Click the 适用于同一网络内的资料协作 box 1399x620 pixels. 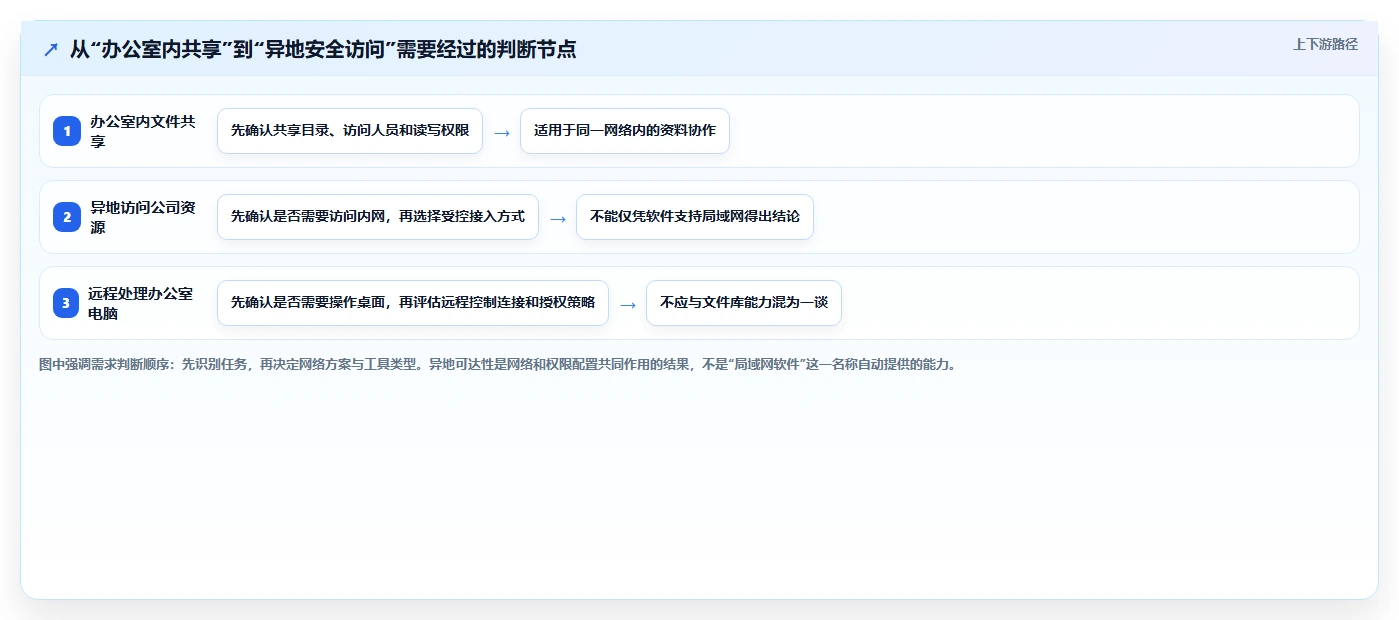(x=625, y=131)
